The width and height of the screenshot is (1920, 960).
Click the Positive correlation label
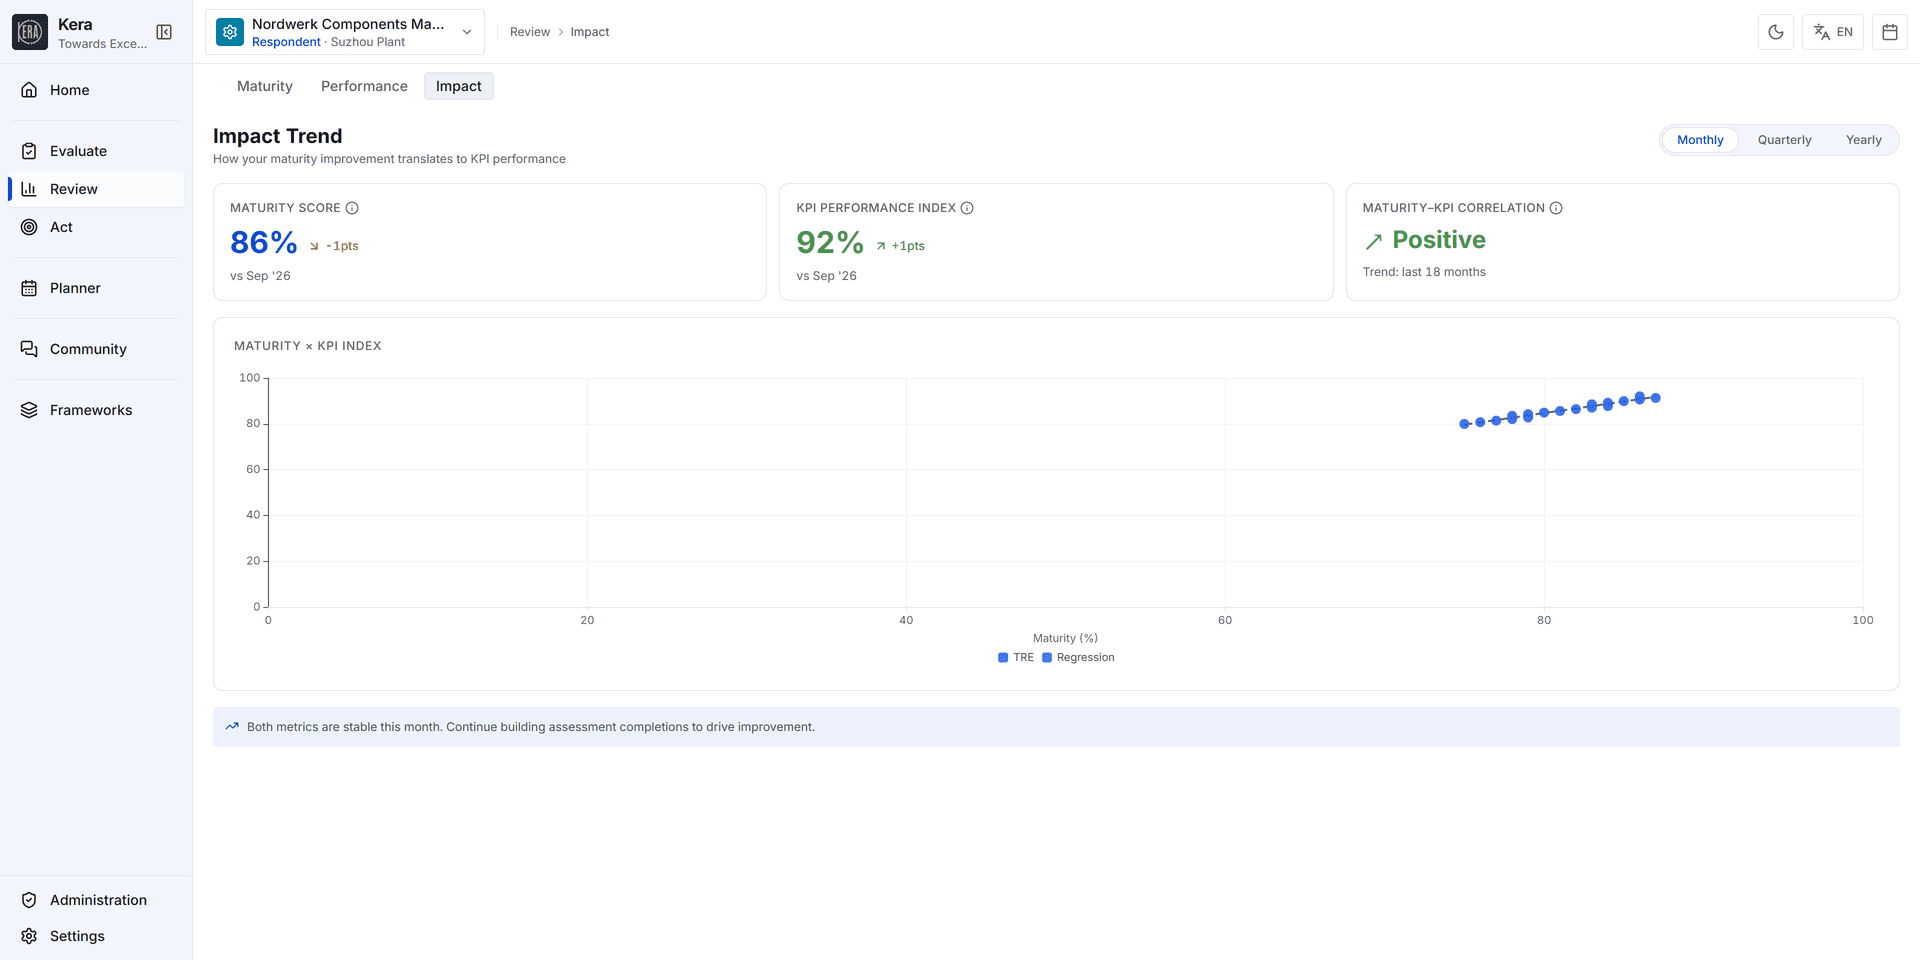1439,240
